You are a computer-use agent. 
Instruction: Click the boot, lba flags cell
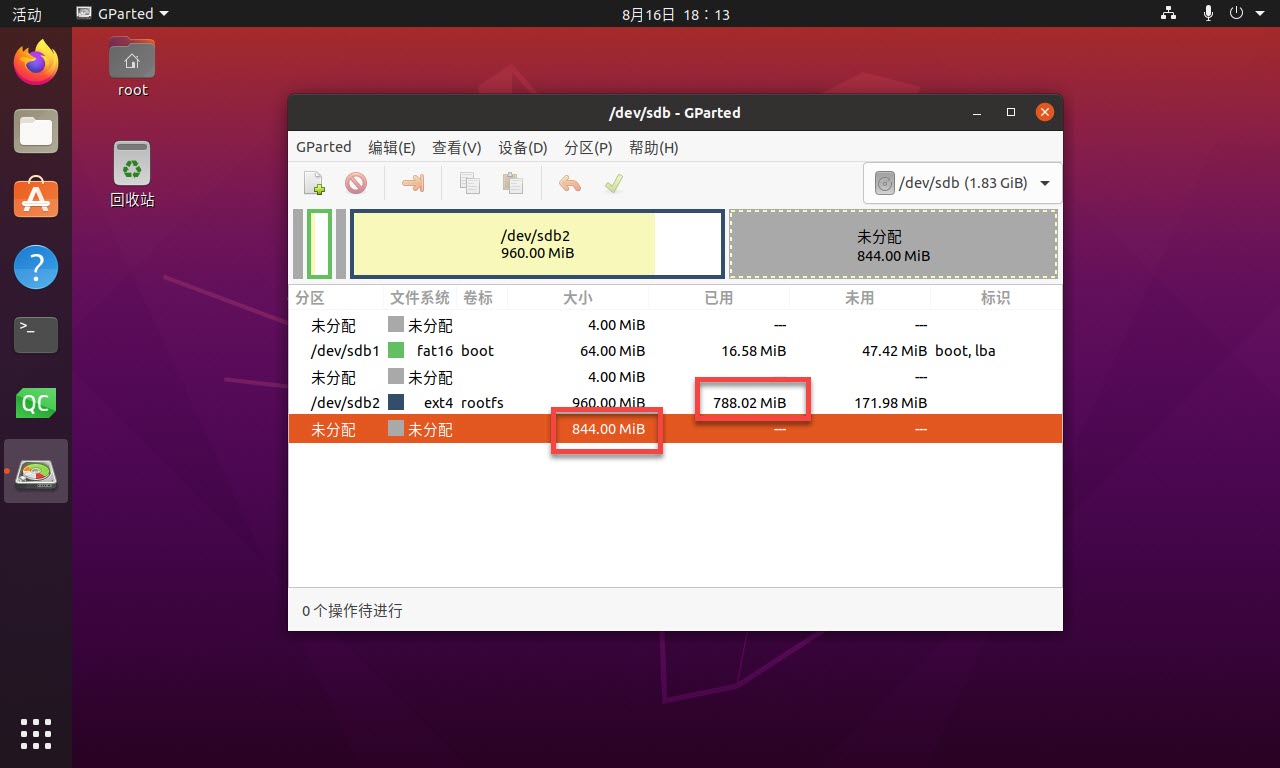click(965, 351)
